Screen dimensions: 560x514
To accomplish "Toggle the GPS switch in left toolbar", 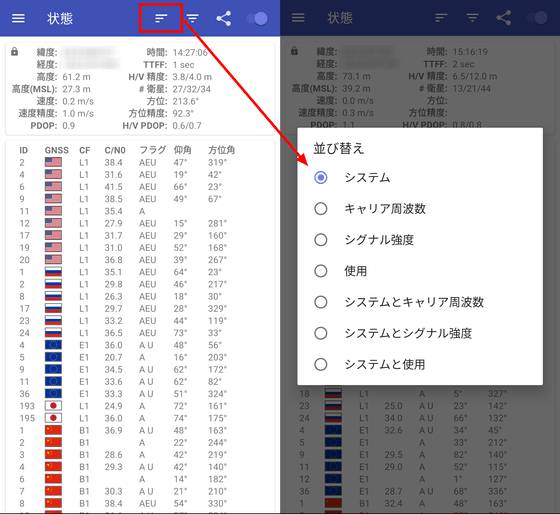I will 258,18.
